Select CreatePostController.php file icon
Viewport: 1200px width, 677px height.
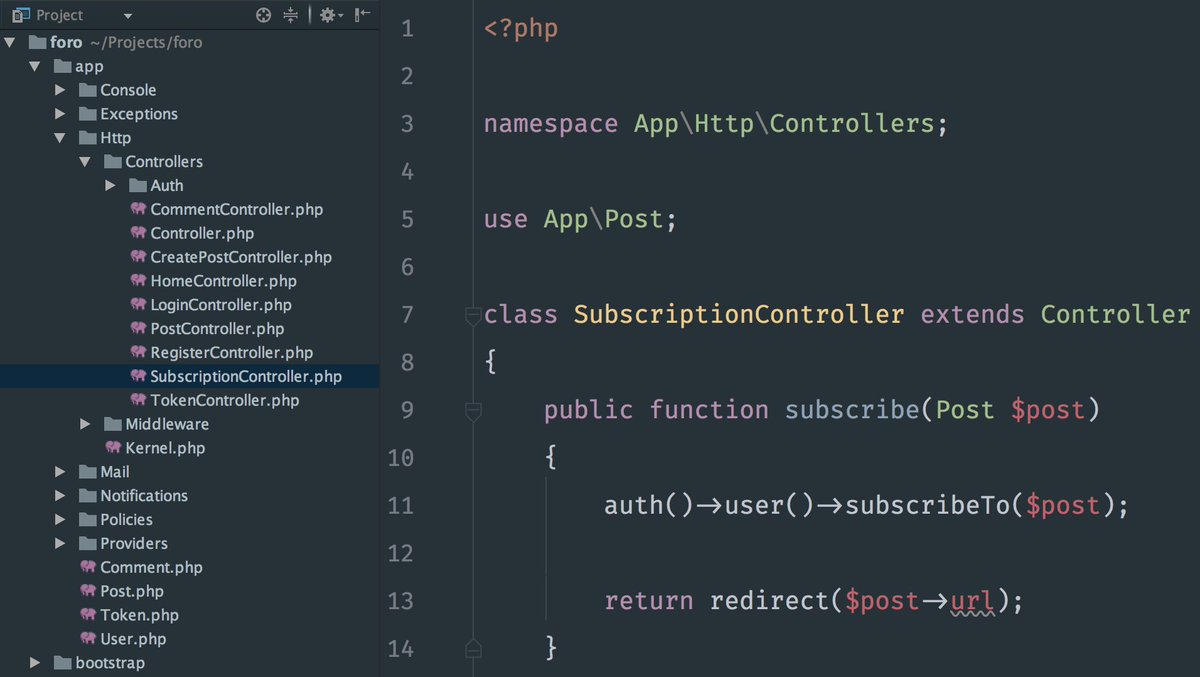138,257
